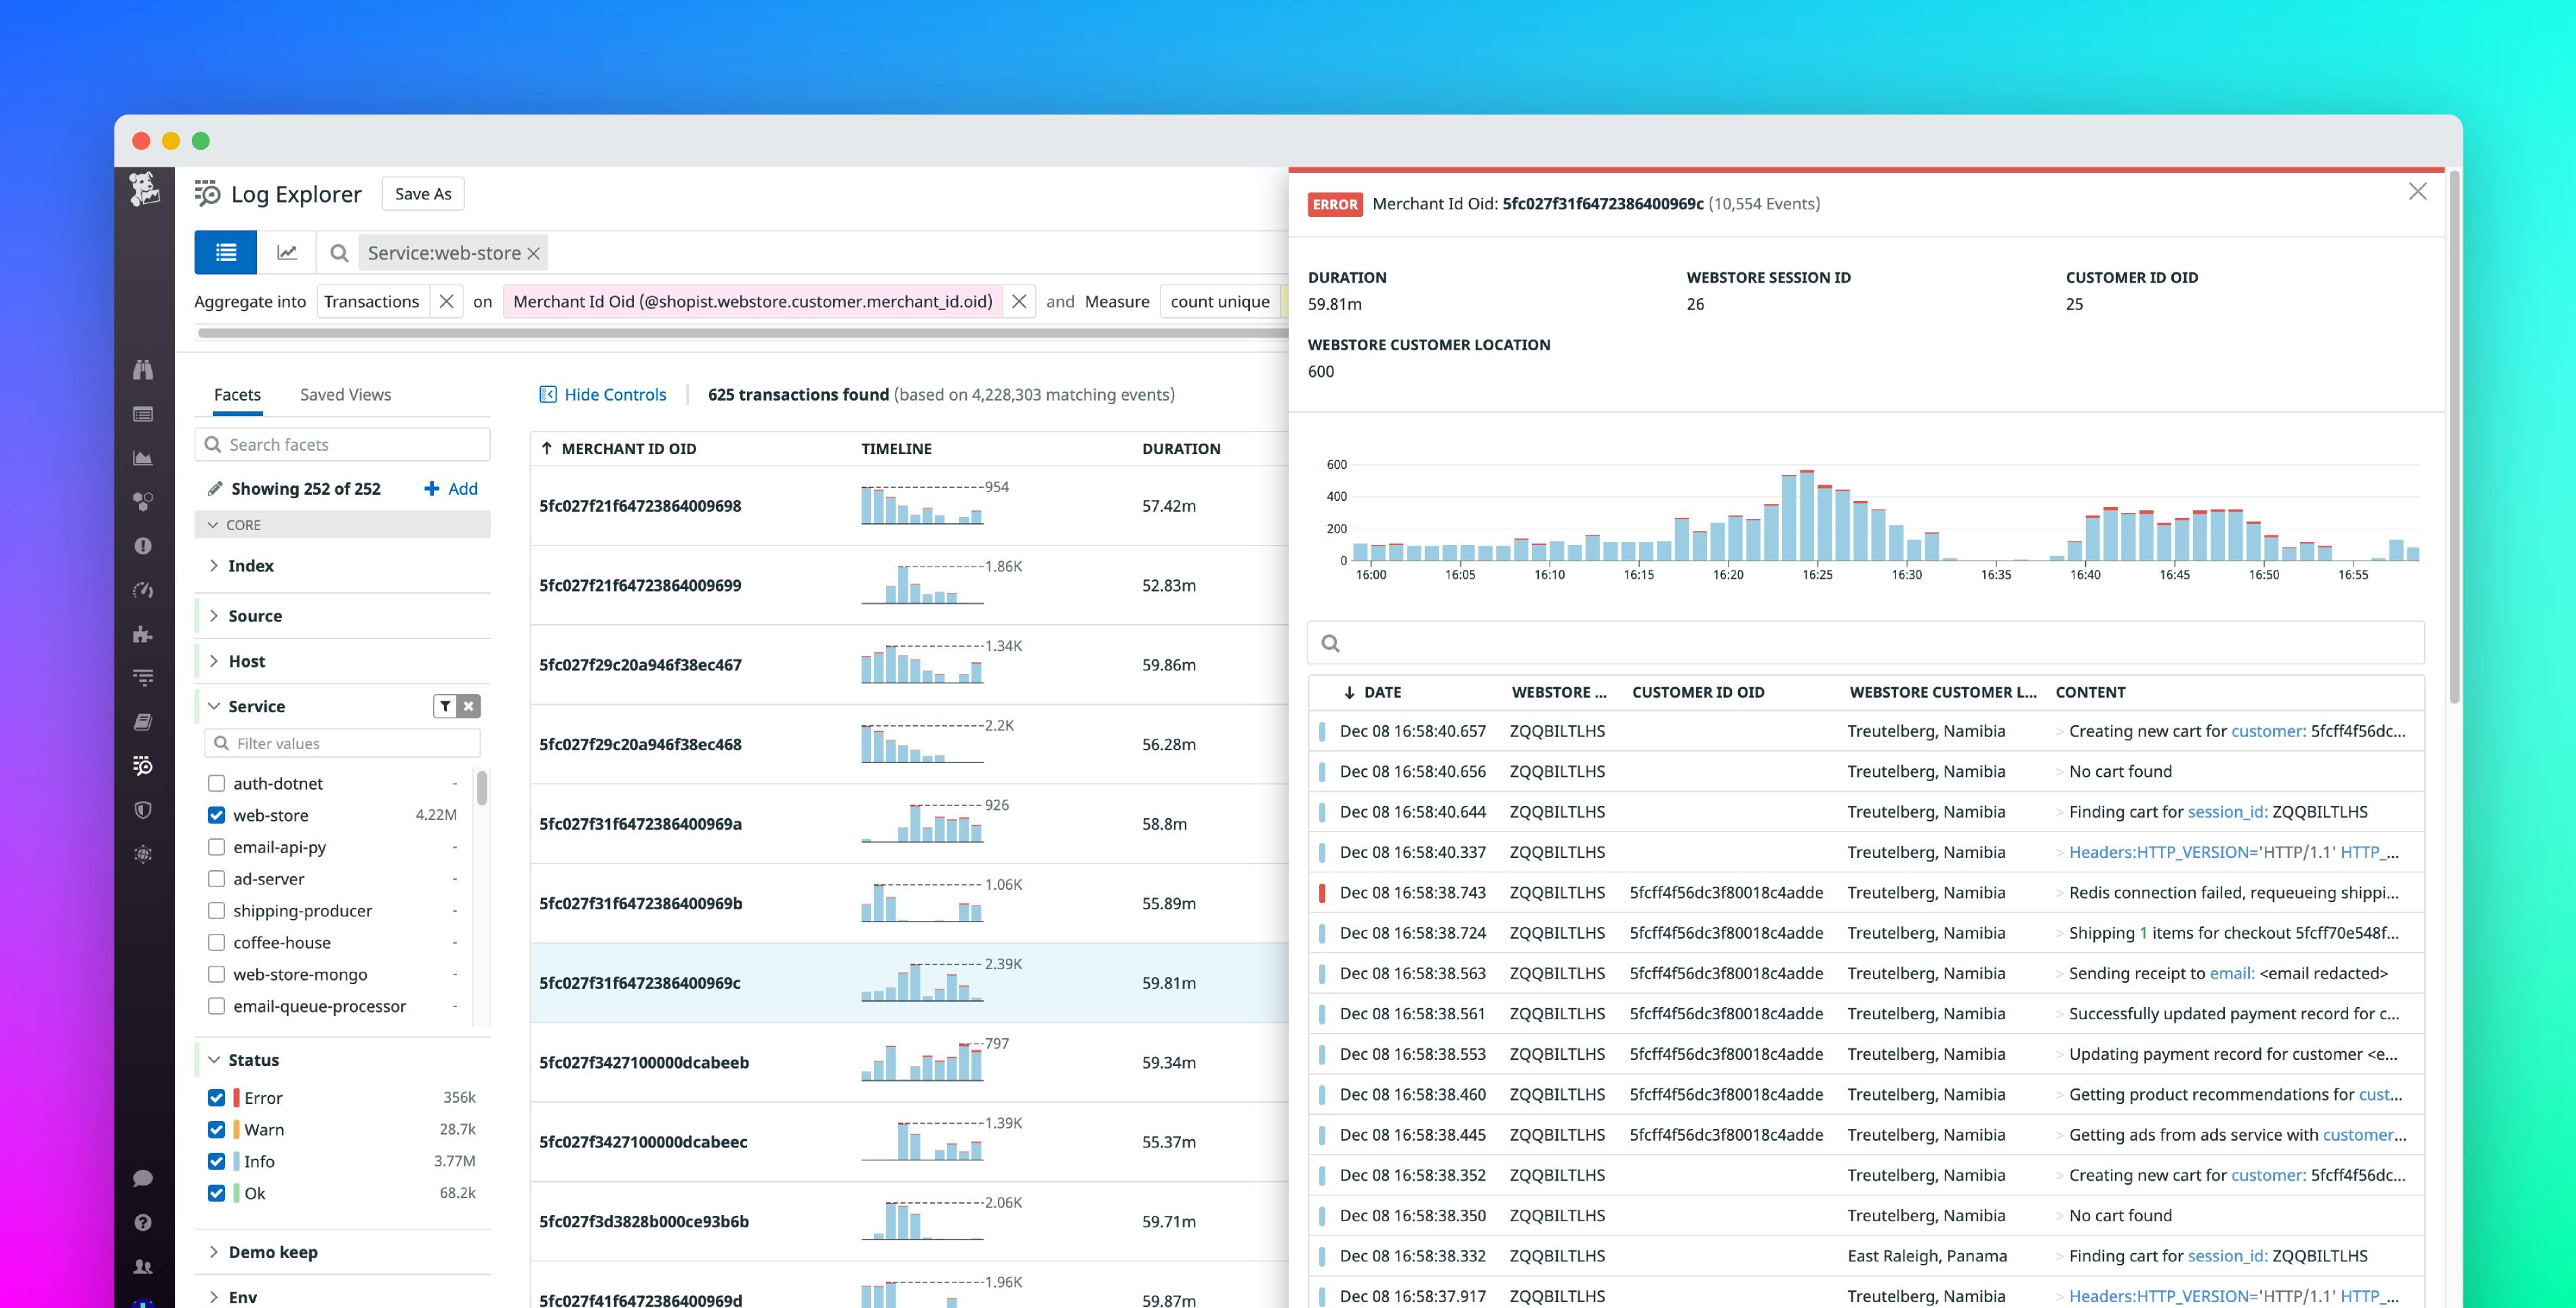
Task: Switch to the timeseries graph view icon
Action: pyautogui.click(x=287, y=253)
